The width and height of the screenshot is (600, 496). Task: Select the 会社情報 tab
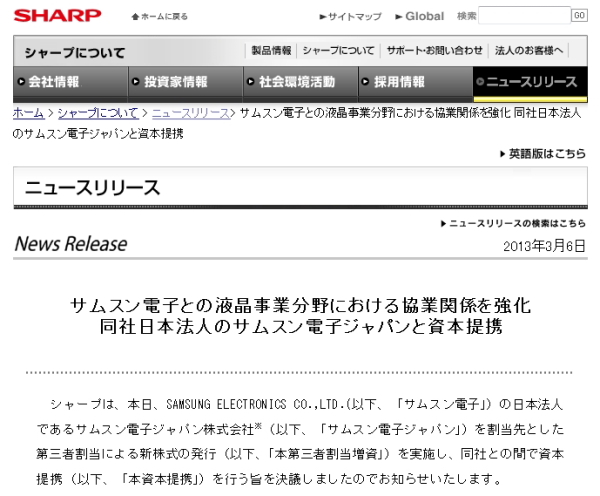[70, 82]
